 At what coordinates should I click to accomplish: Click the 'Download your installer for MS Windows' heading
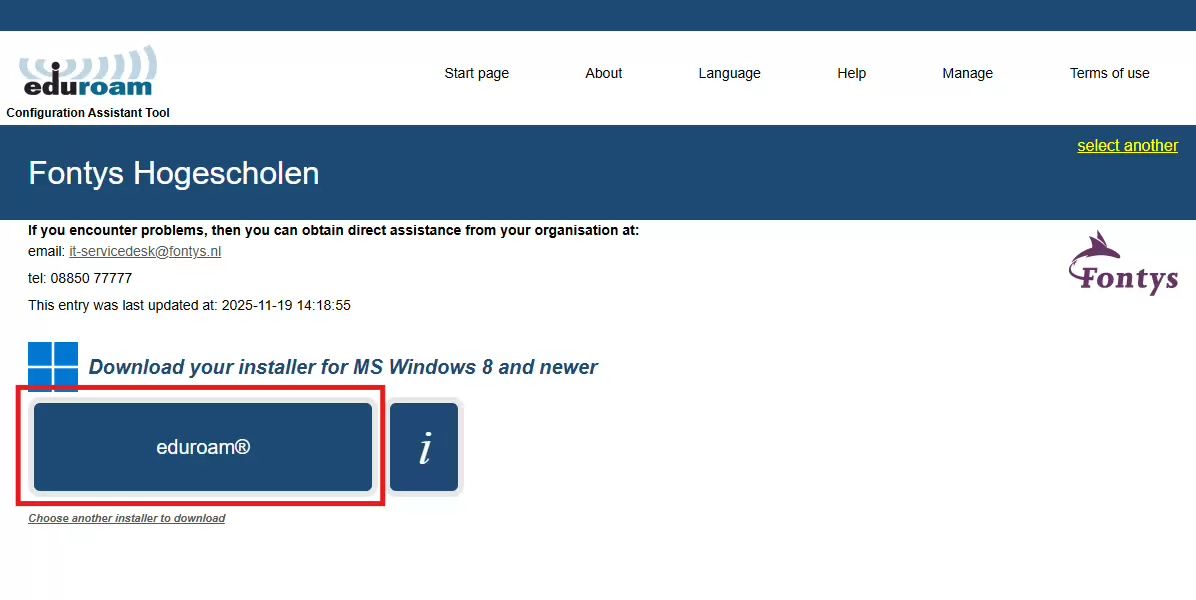click(343, 367)
